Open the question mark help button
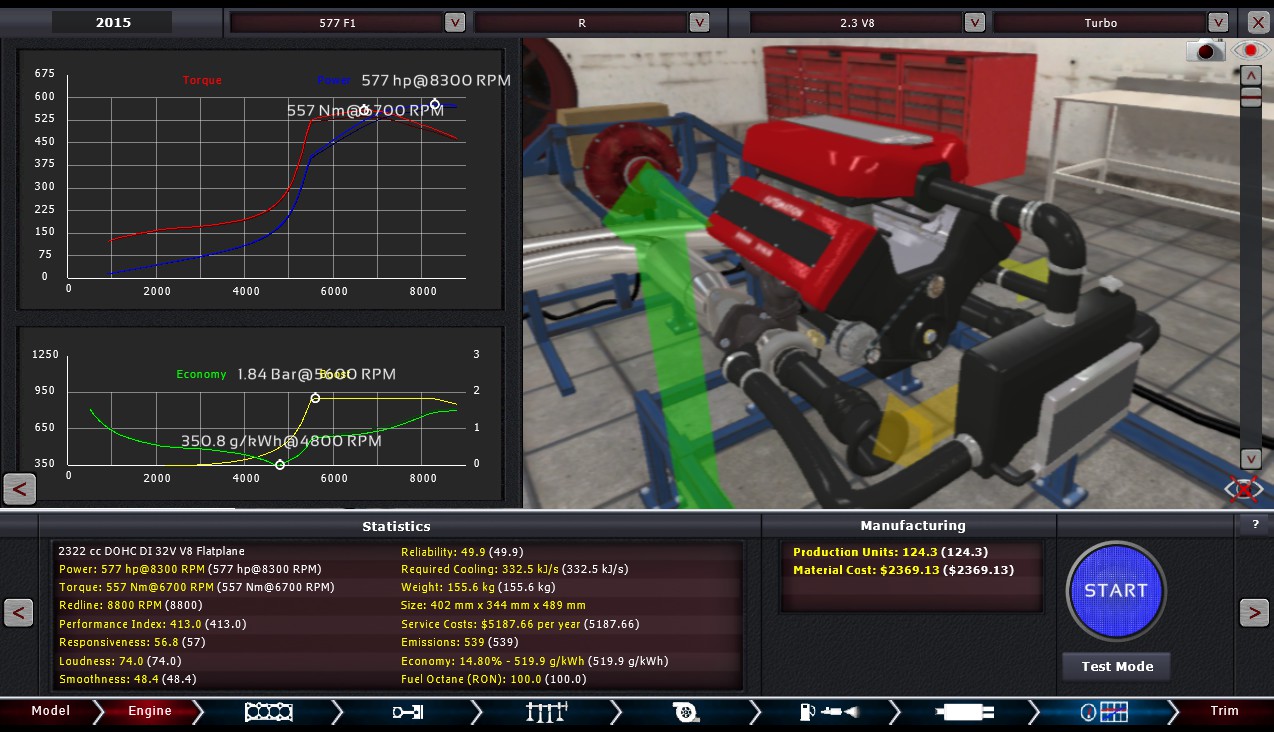The image size is (1274, 732). coord(1255,523)
